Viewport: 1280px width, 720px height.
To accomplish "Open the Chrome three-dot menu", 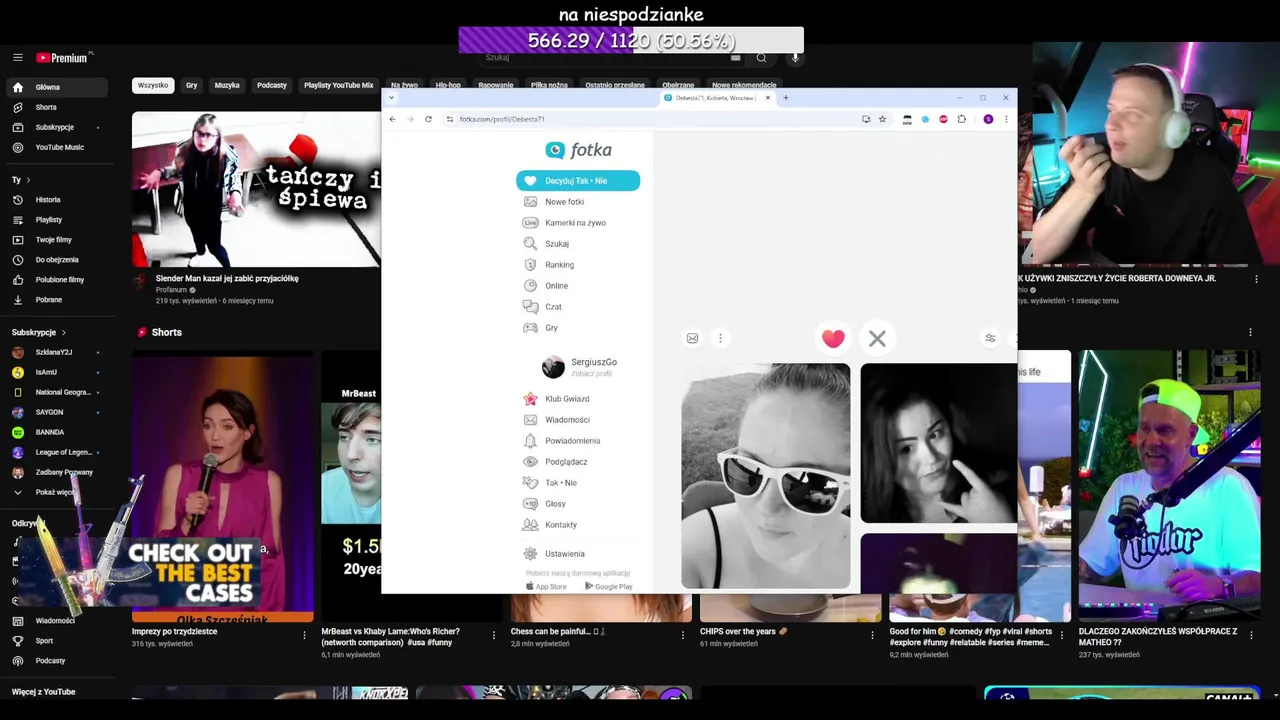I will pyautogui.click(x=1006, y=119).
